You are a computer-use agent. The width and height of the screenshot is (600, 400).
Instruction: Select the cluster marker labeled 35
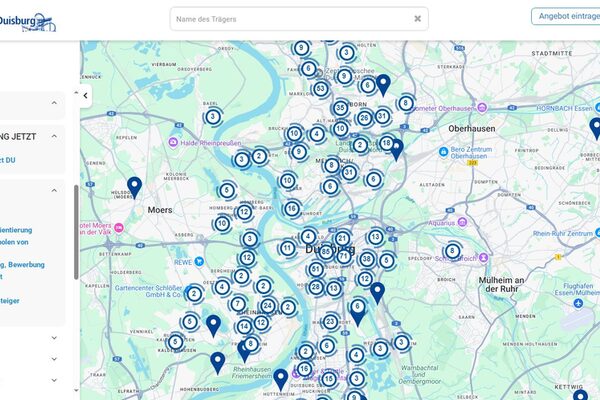(x=341, y=108)
